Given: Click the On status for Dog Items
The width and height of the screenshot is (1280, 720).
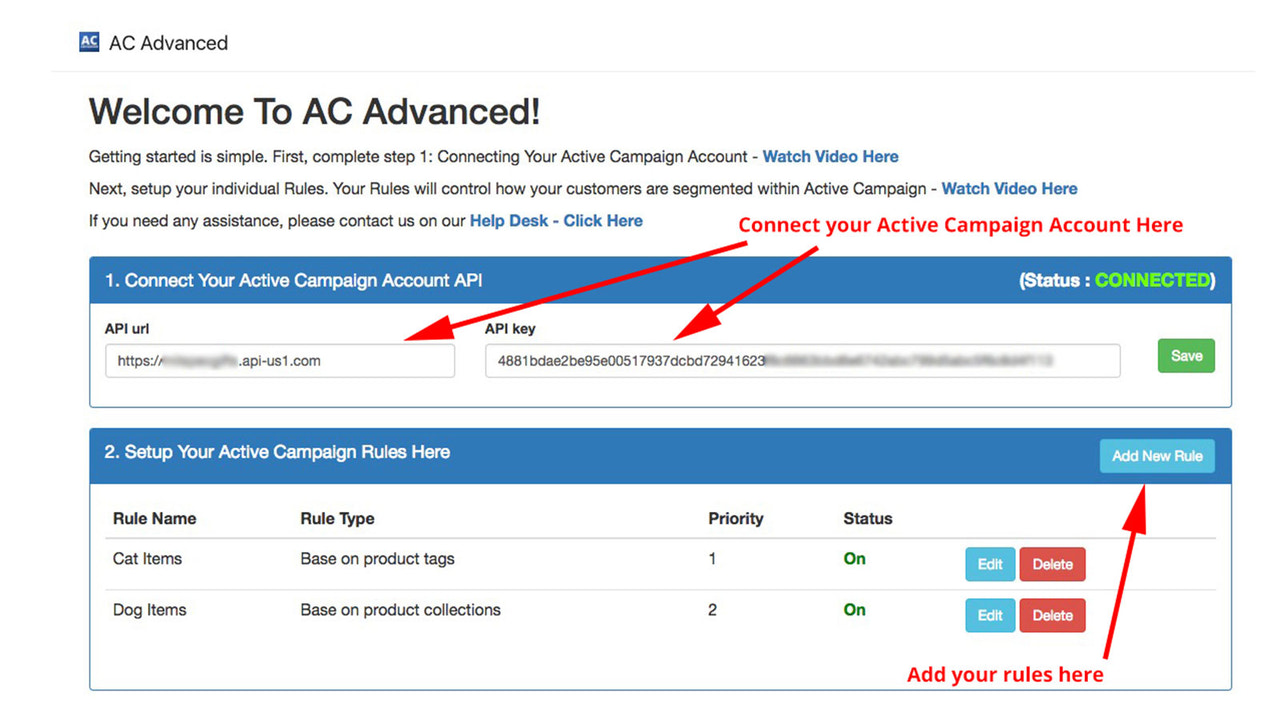Looking at the screenshot, I should pyautogui.click(x=854, y=610).
